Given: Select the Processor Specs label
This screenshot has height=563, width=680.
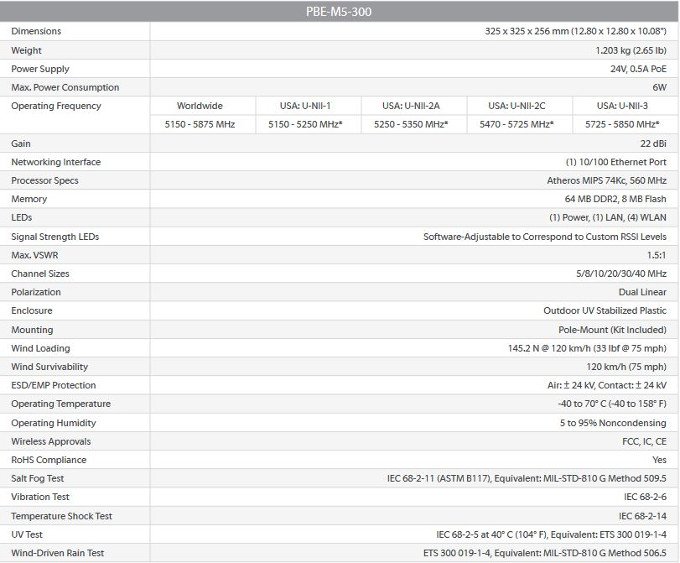Looking at the screenshot, I should coord(45,181).
